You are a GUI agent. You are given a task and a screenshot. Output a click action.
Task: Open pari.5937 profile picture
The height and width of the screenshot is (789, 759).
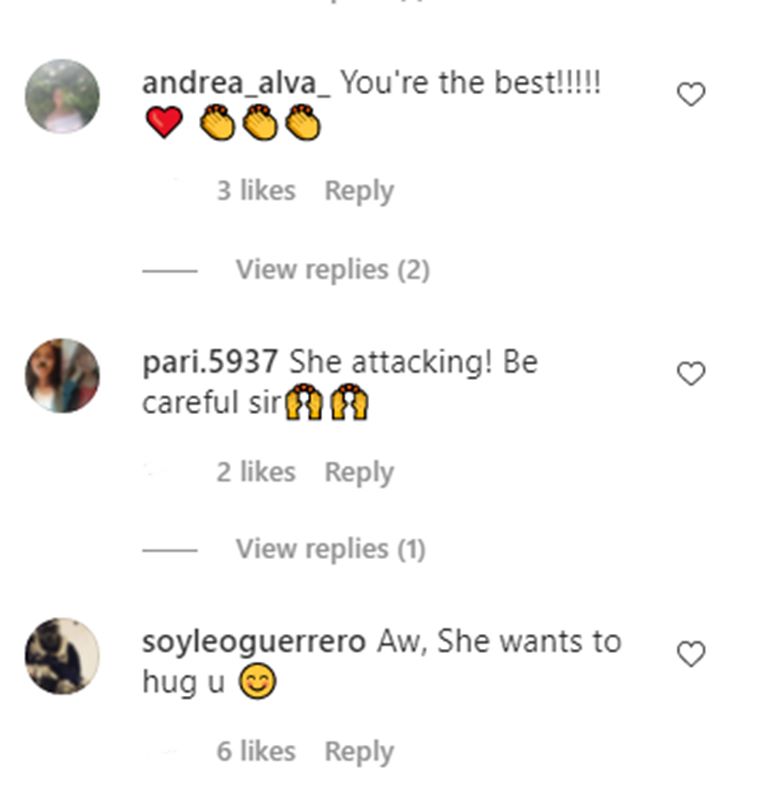point(62,376)
